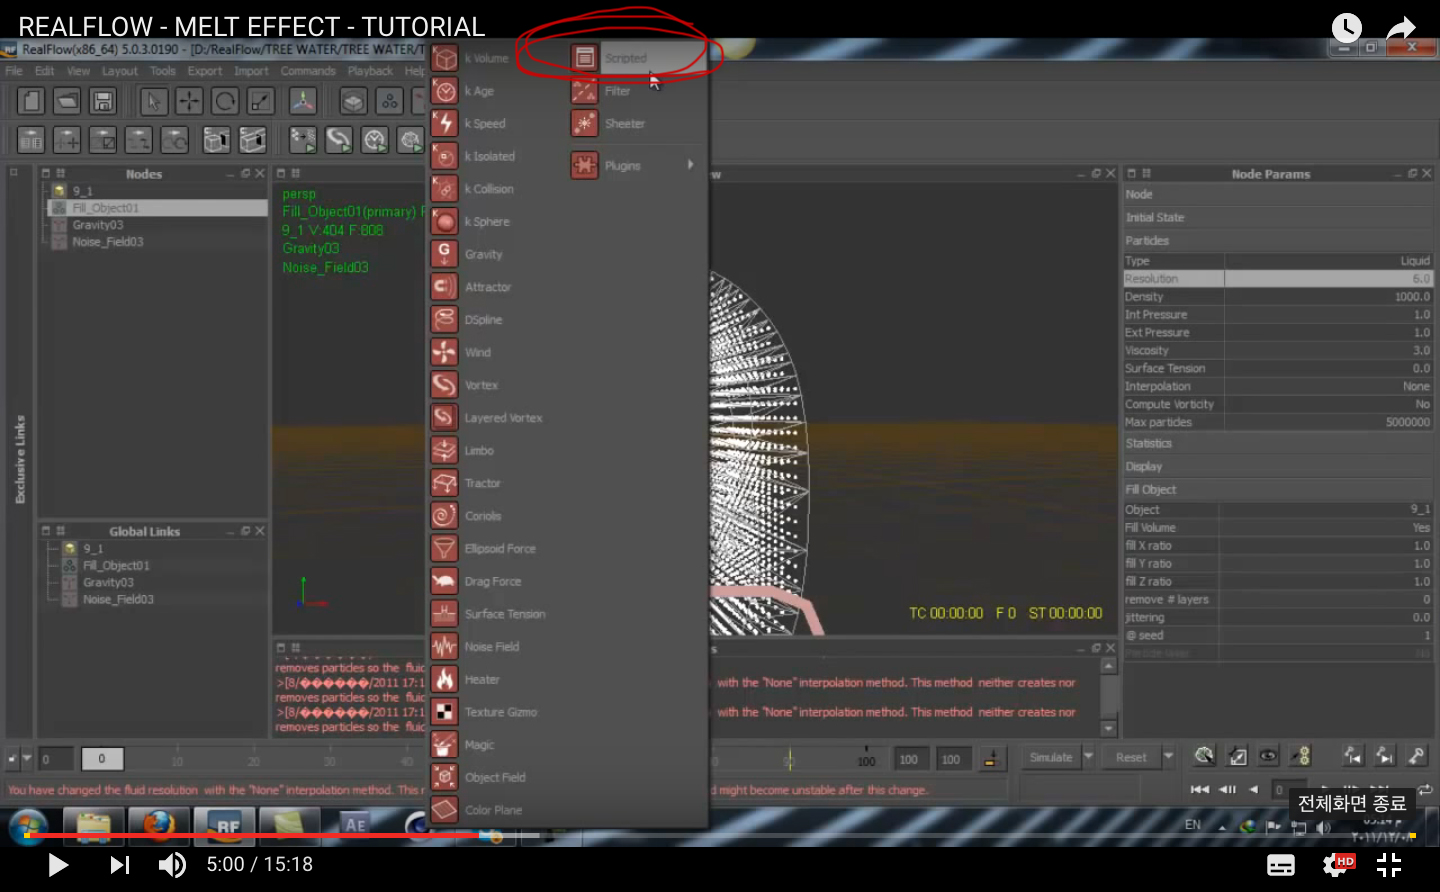1440x892 pixels.
Task: Choose the Scripted daemon icon
Action: [584, 58]
